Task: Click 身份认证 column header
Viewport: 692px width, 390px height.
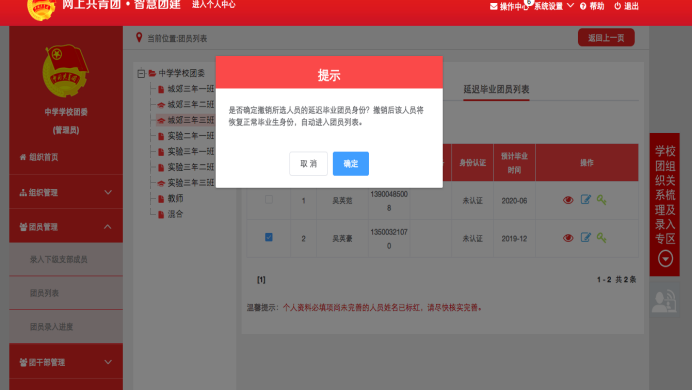Action: pyautogui.click(x=472, y=163)
